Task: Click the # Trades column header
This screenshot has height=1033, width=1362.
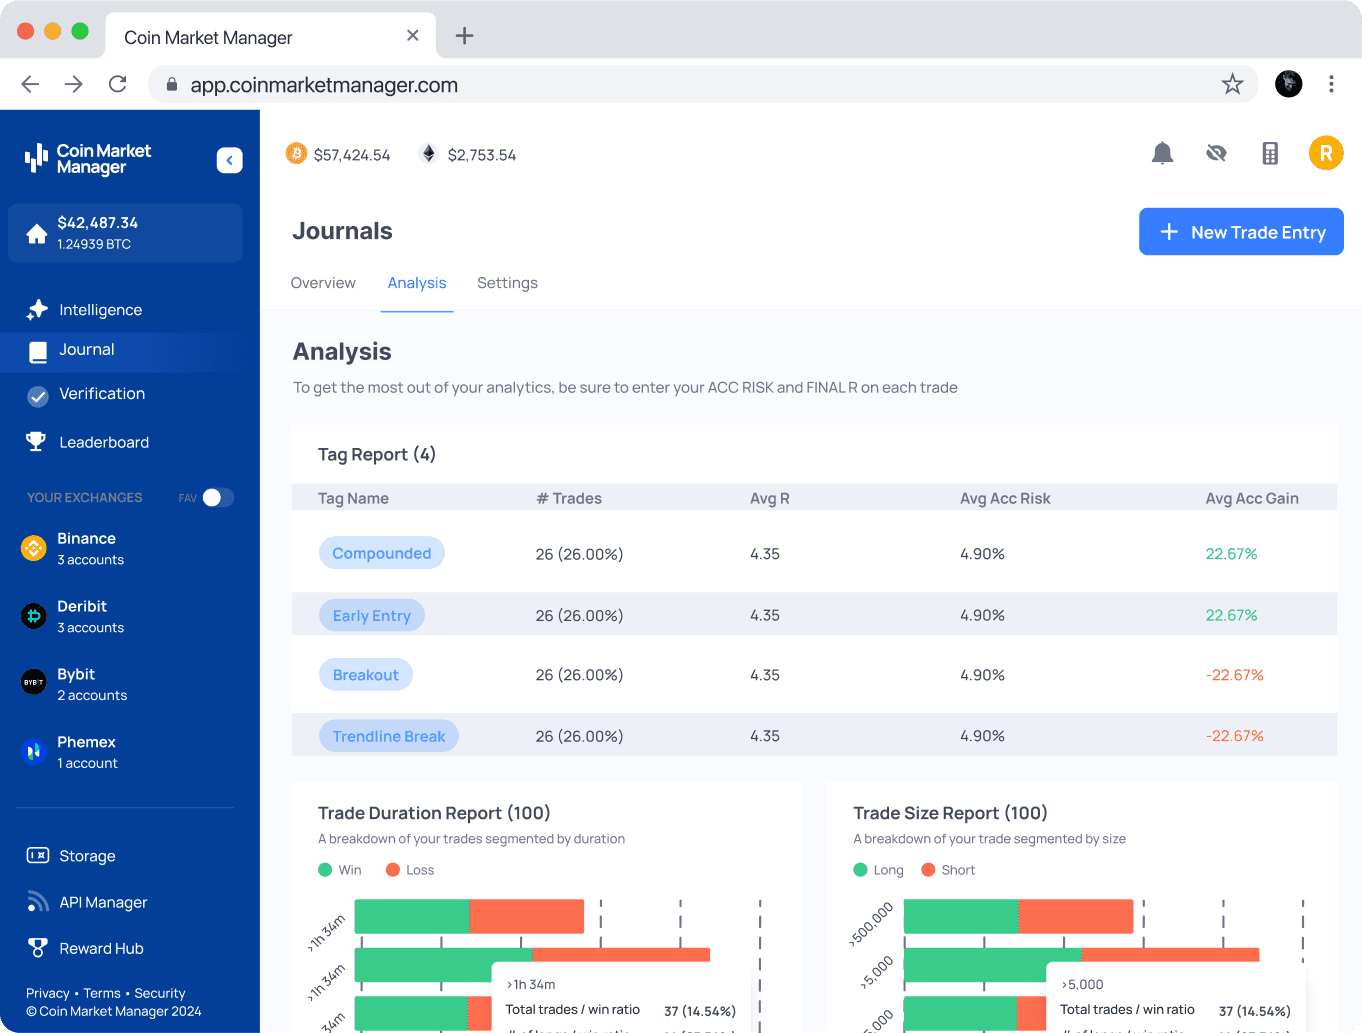Action: click(569, 498)
